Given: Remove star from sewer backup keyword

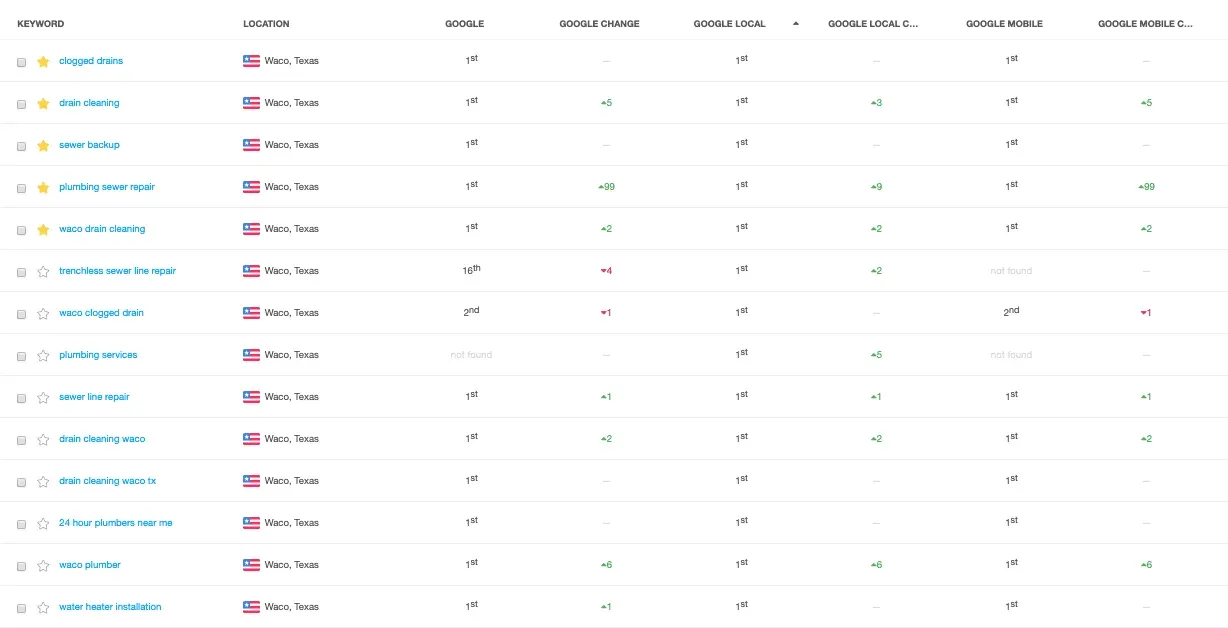Looking at the screenshot, I should pos(43,146).
